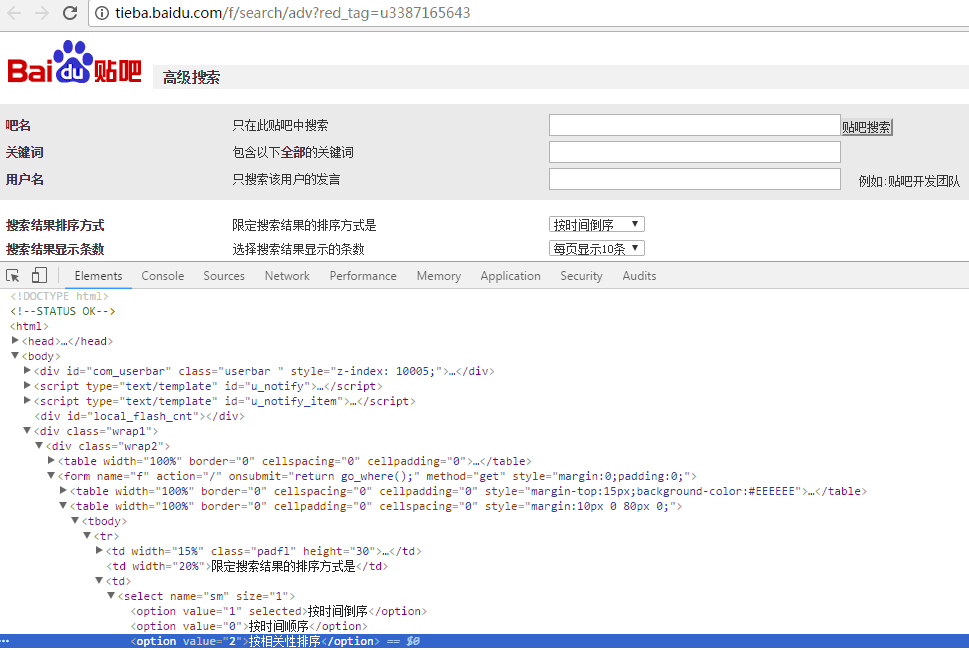Expand the table with background-color #EEEEEE
Viewport: 969px width, 650px height.
63,490
